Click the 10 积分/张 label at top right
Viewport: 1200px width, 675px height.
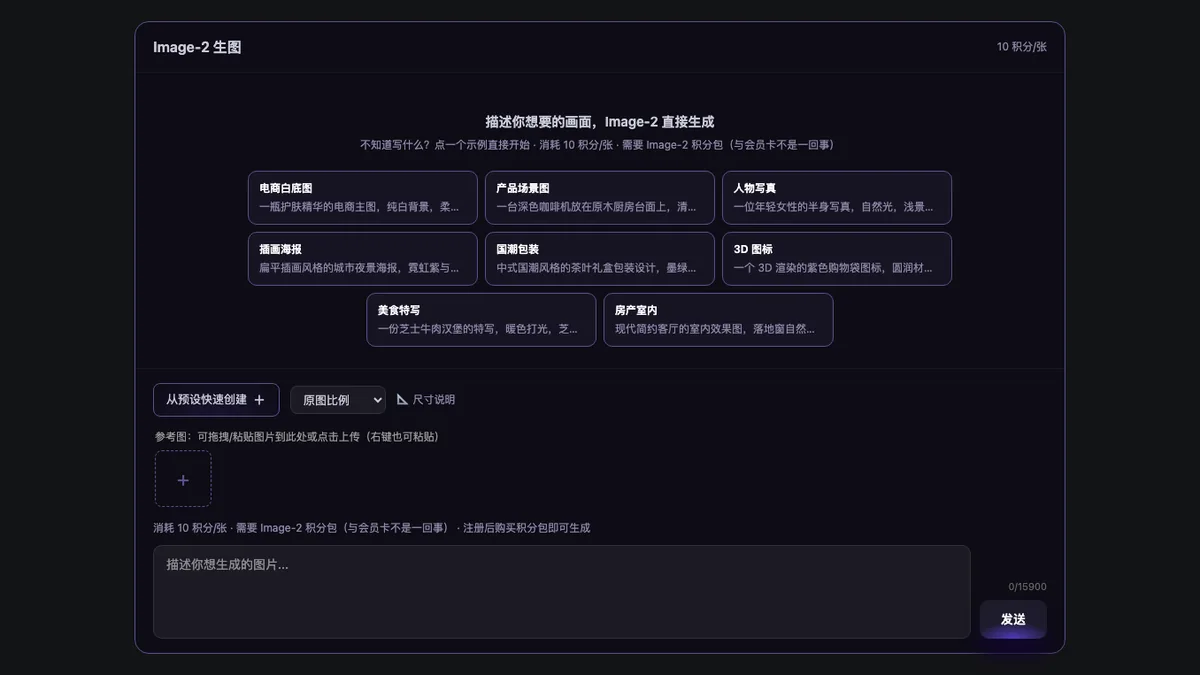coord(1022,47)
